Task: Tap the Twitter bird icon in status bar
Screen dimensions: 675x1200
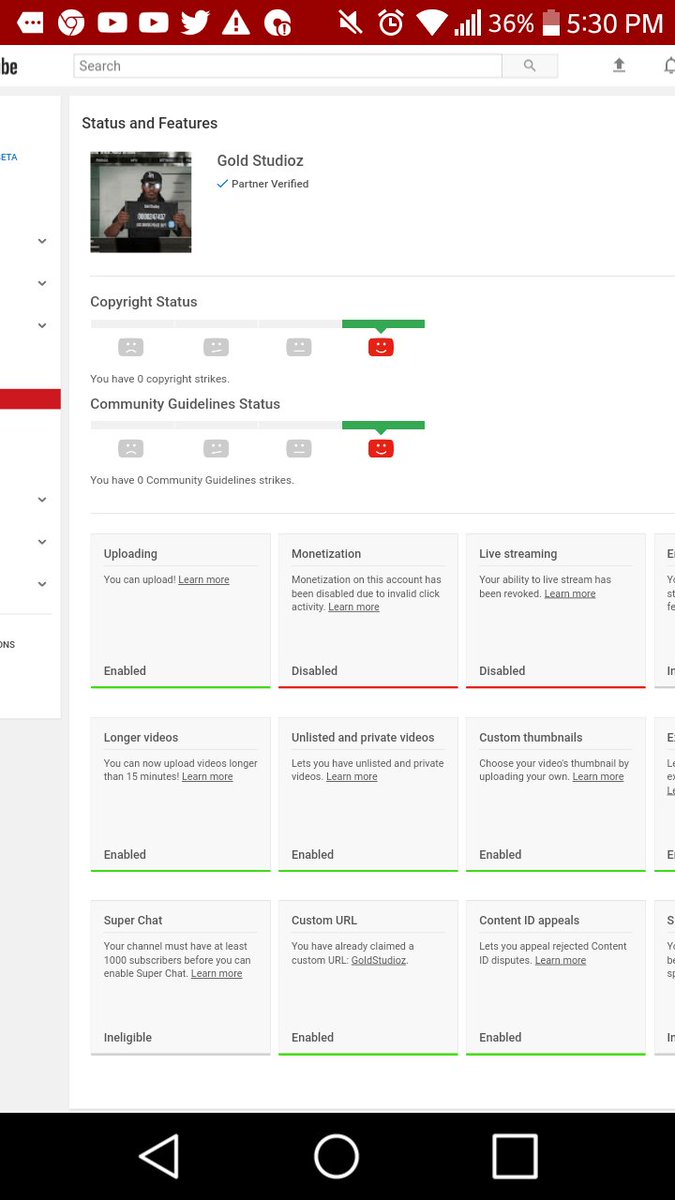Action: point(194,22)
